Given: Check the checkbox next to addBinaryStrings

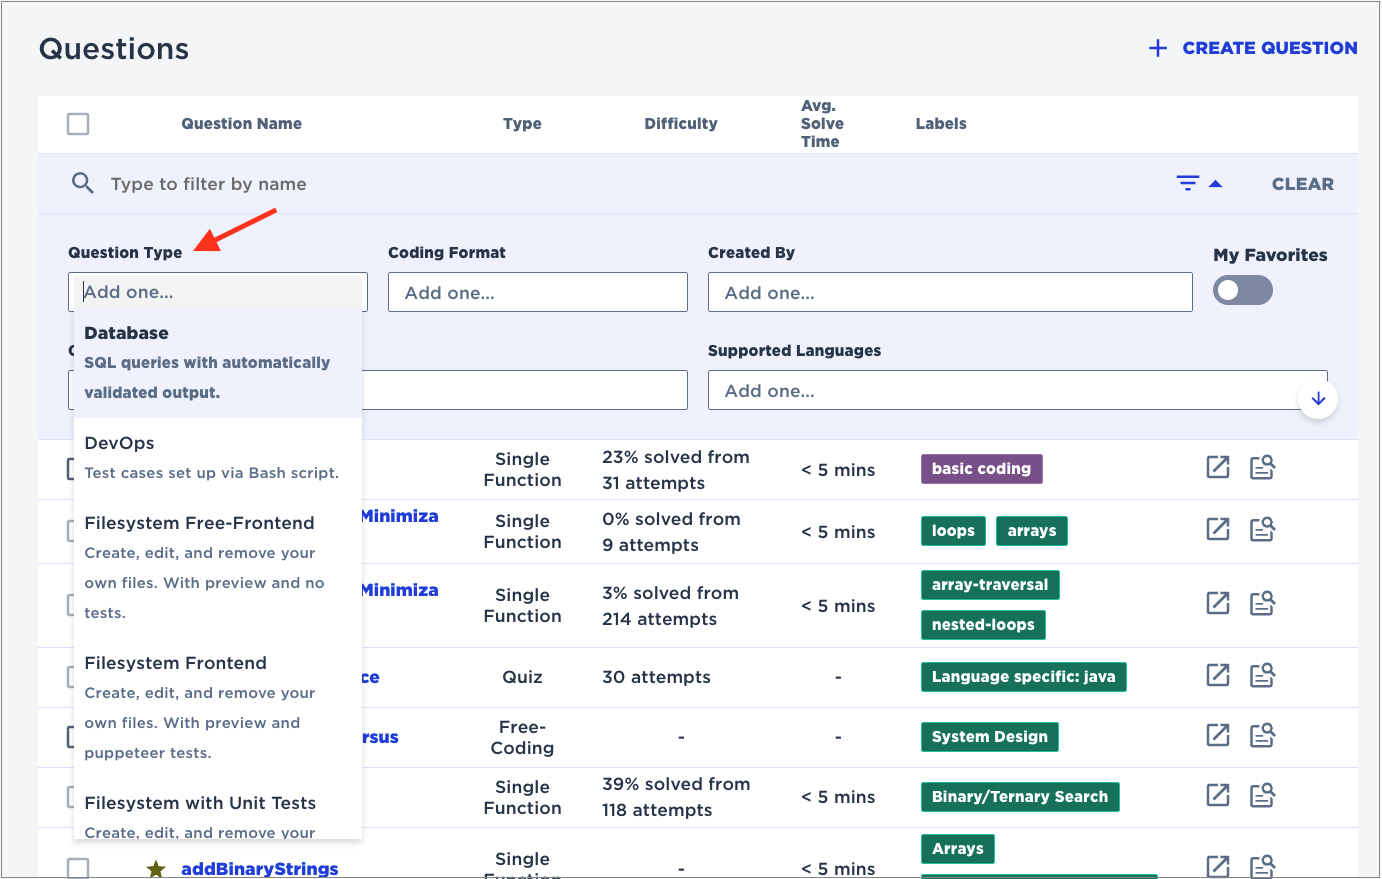Looking at the screenshot, I should point(77,868).
